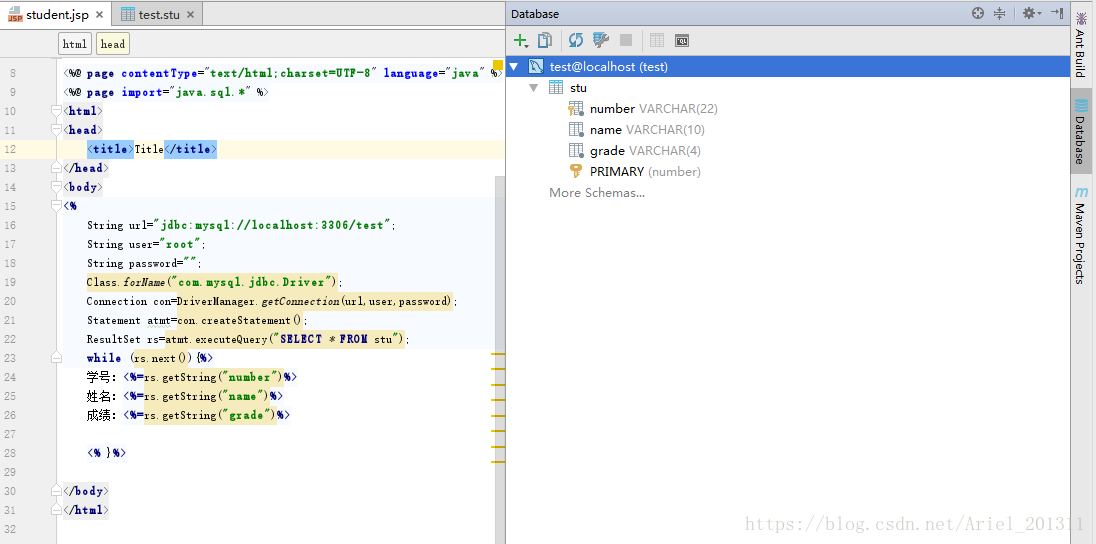
Task: Select the grade VARCHAR(4) column
Action: (645, 151)
